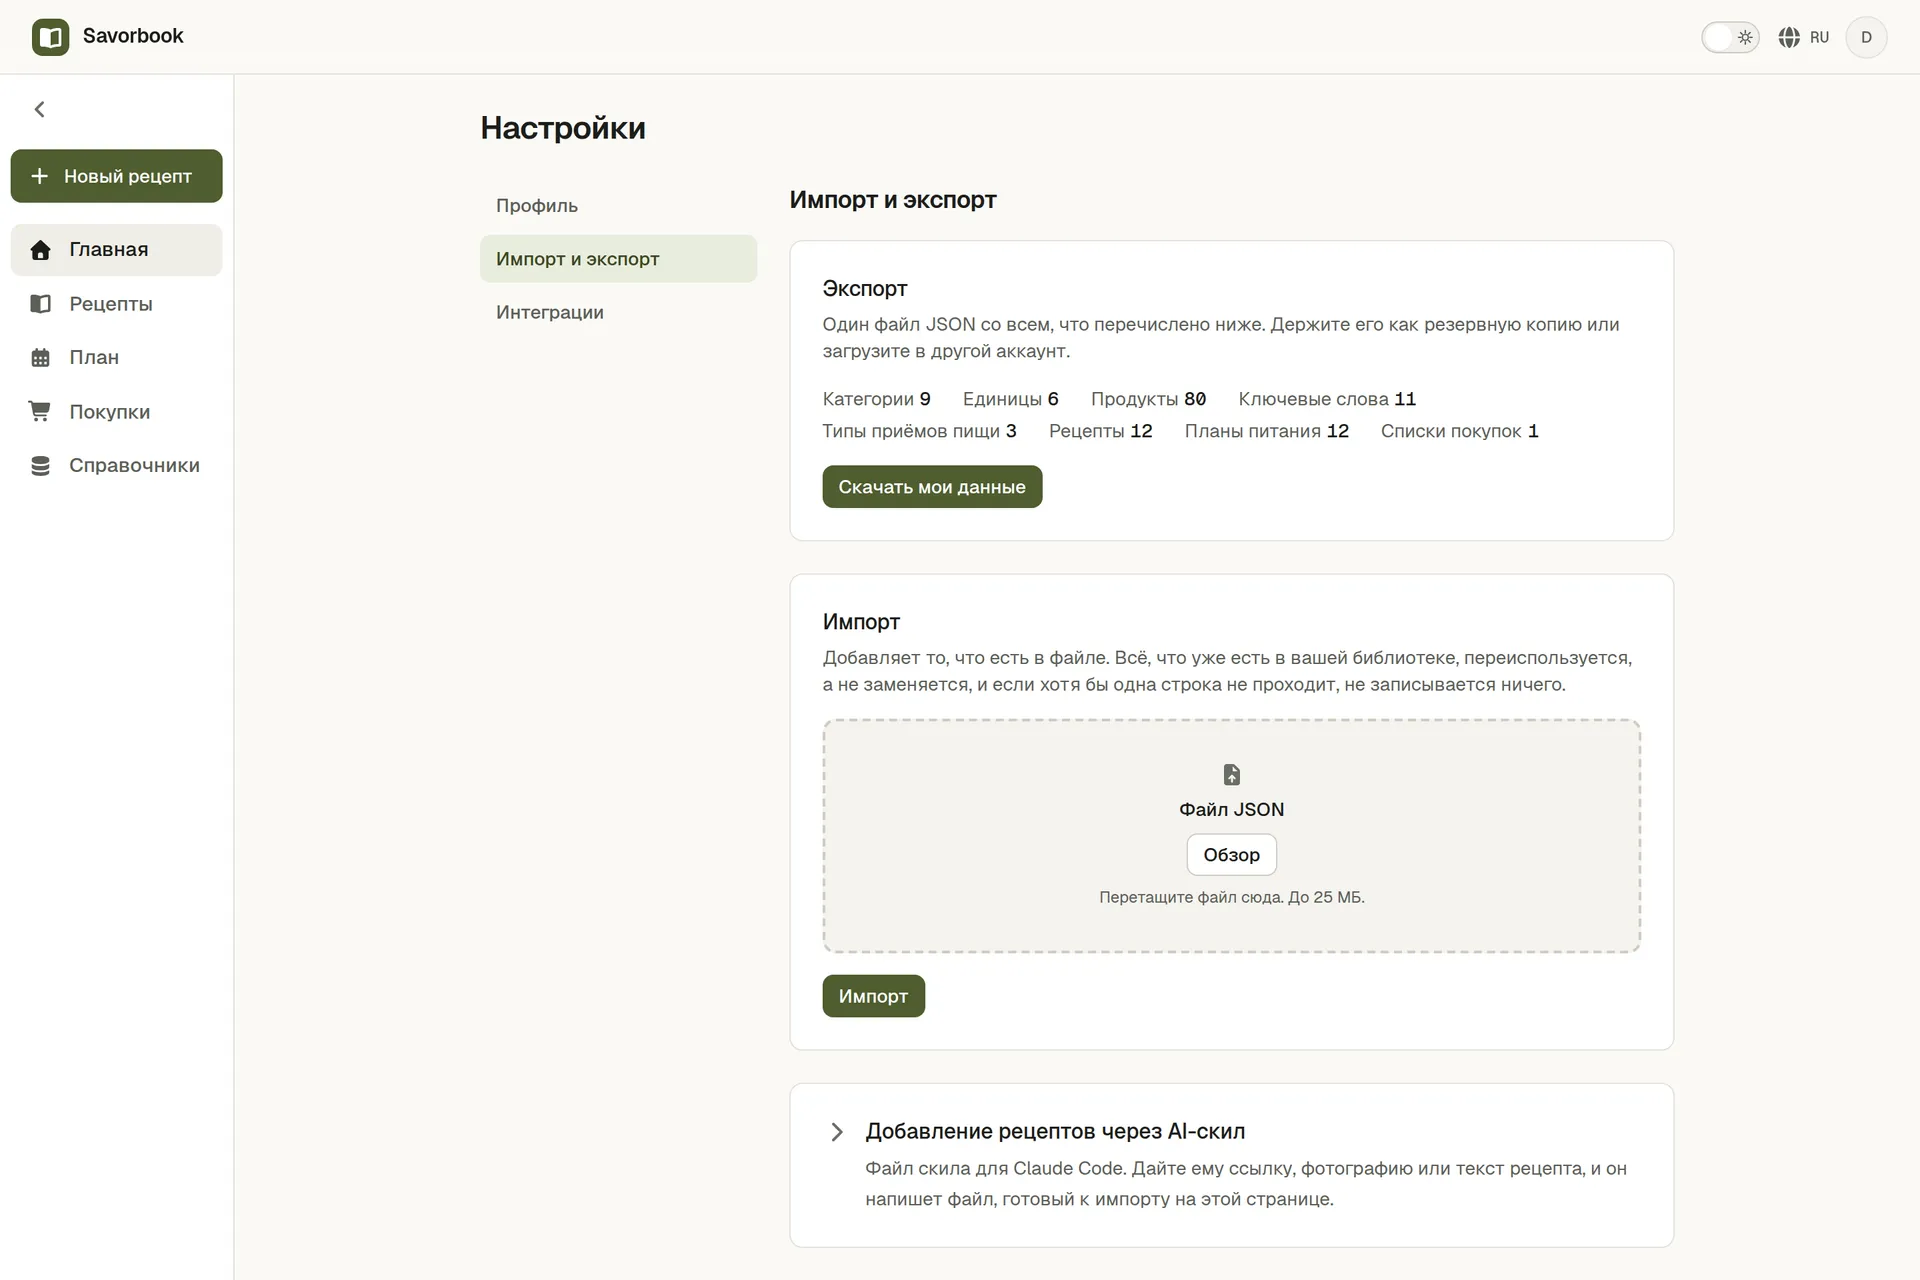Click the Настройки page heading
1920x1280 pixels.
(x=563, y=128)
